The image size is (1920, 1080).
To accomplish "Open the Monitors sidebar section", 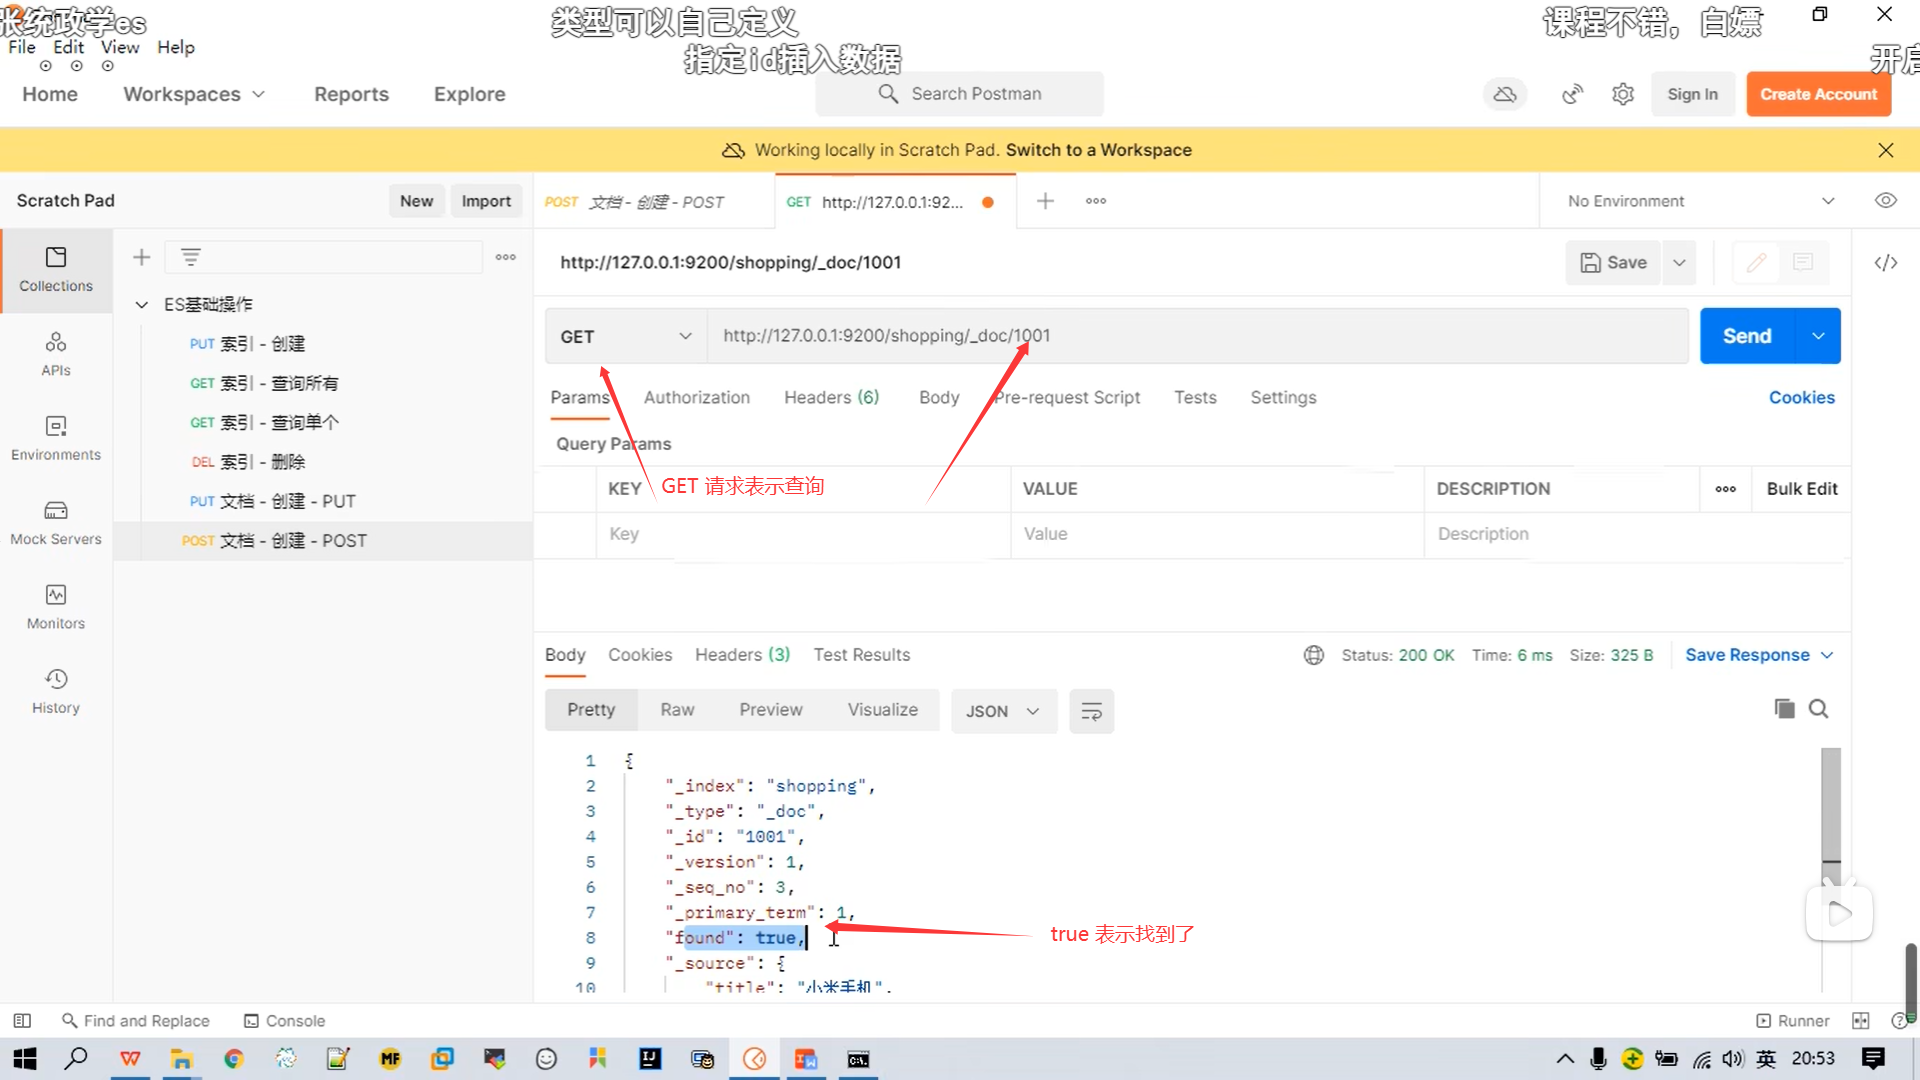I will click(x=56, y=607).
